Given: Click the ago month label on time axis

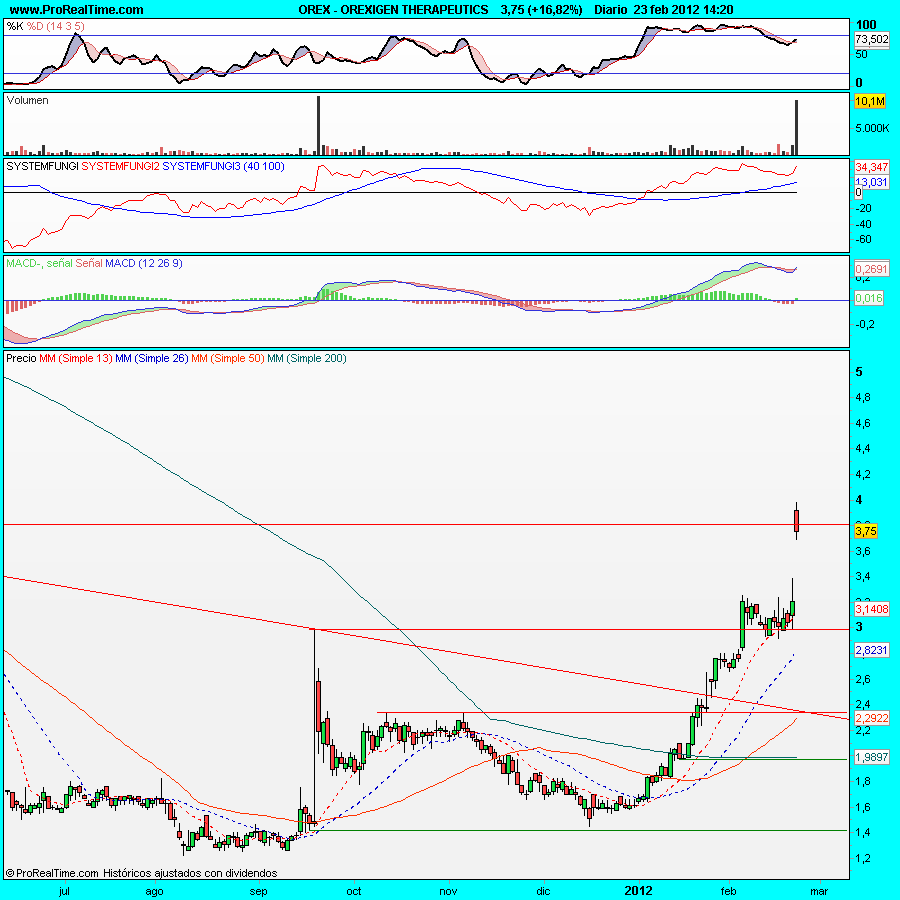Looking at the screenshot, I should 154,892.
